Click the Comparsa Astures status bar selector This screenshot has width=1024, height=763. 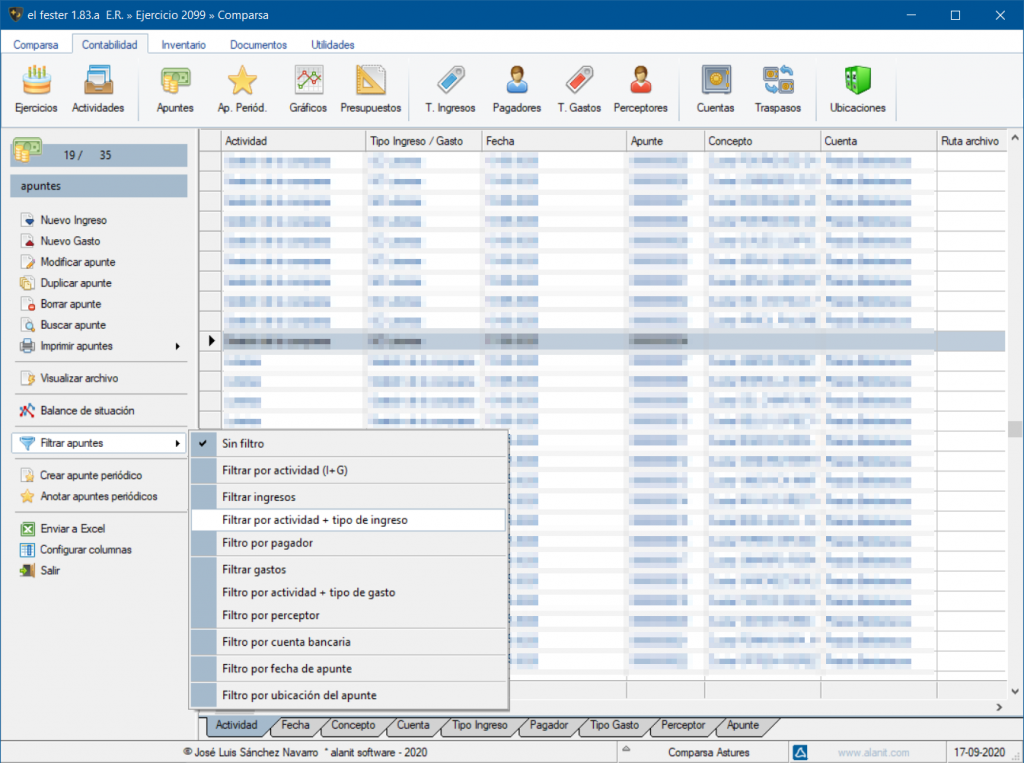[708, 752]
